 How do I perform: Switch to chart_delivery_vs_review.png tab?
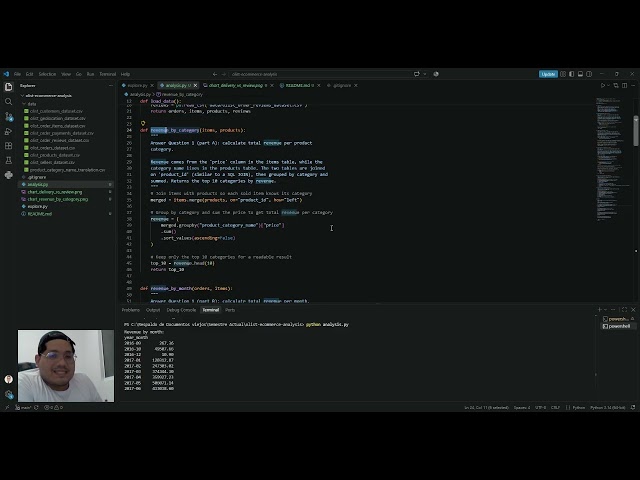236,85
